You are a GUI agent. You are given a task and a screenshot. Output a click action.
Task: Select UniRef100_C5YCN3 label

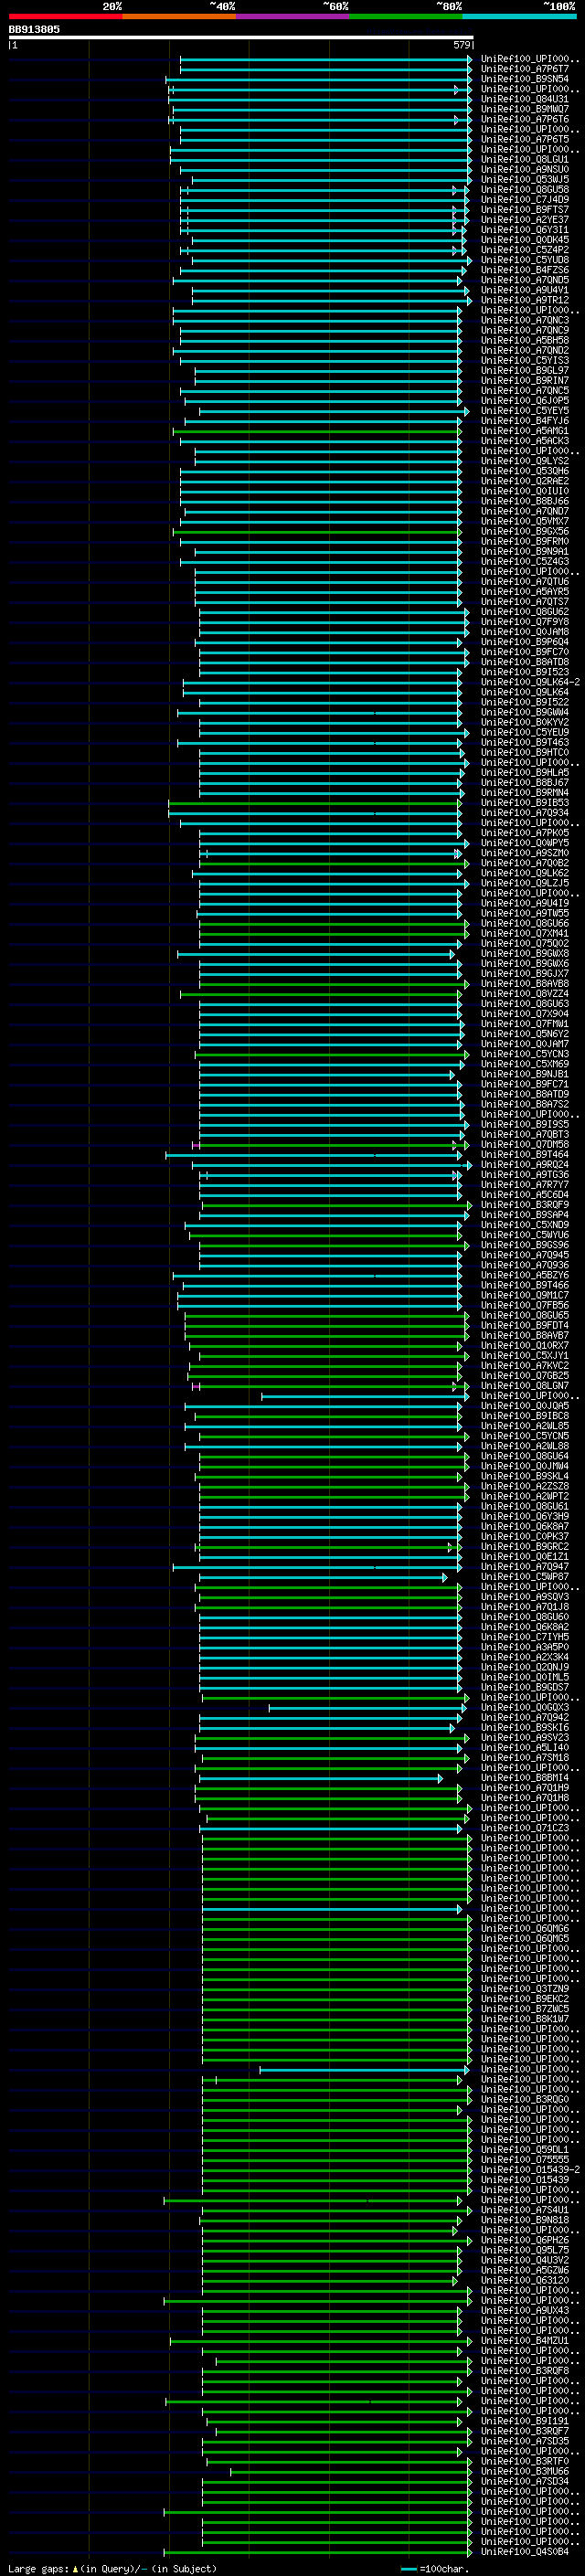tap(524, 1054)
